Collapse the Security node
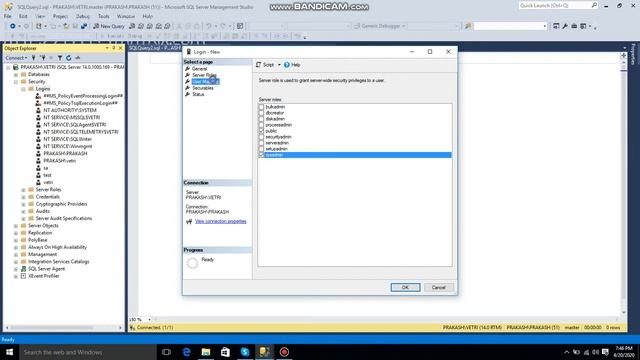The height and width of the screenshot is (360, 640). pyautogui.click(x=16, y=82)
